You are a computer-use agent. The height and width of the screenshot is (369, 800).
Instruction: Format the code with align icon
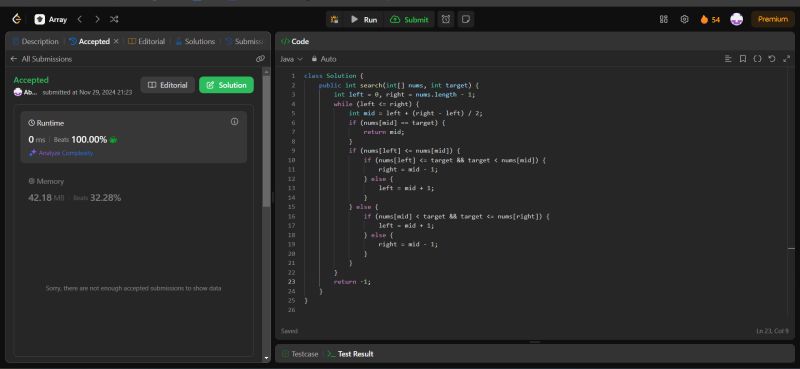728,59
